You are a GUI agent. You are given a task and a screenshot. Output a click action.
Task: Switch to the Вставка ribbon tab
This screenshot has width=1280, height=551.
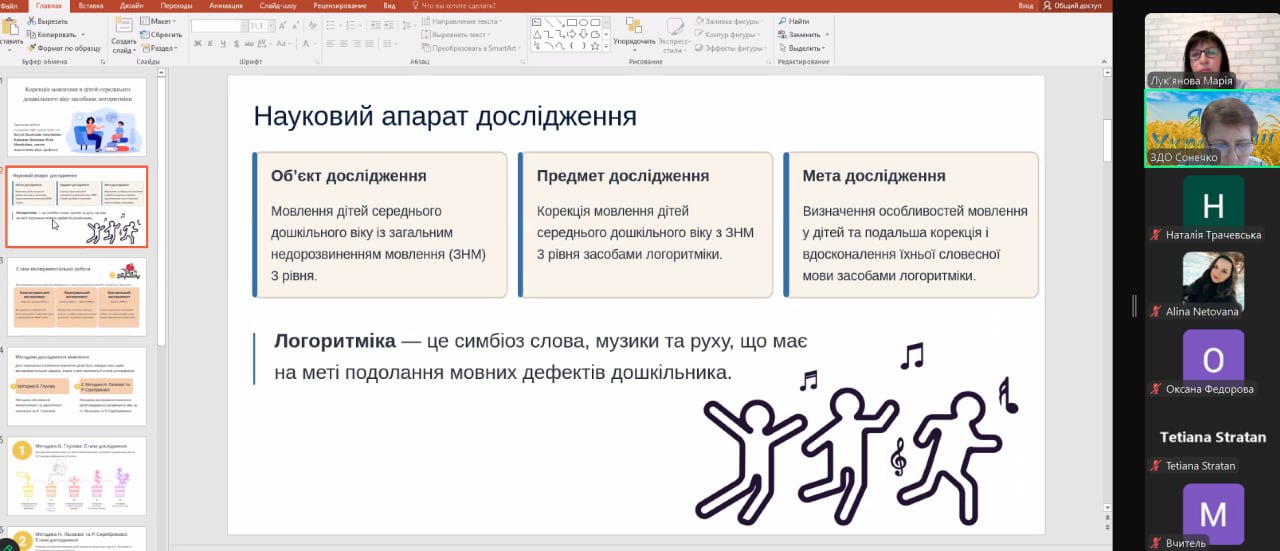(90, 5)
